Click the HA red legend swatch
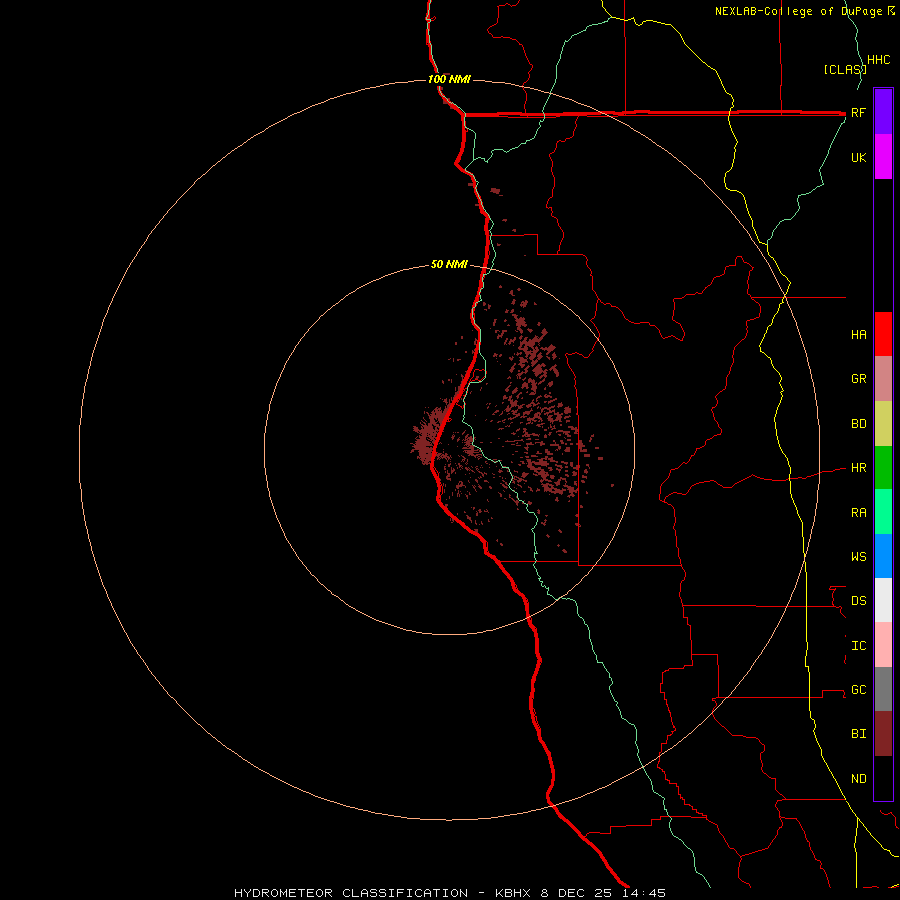The height and width of the screenshot is (900, 900). (x=883, y=334)
